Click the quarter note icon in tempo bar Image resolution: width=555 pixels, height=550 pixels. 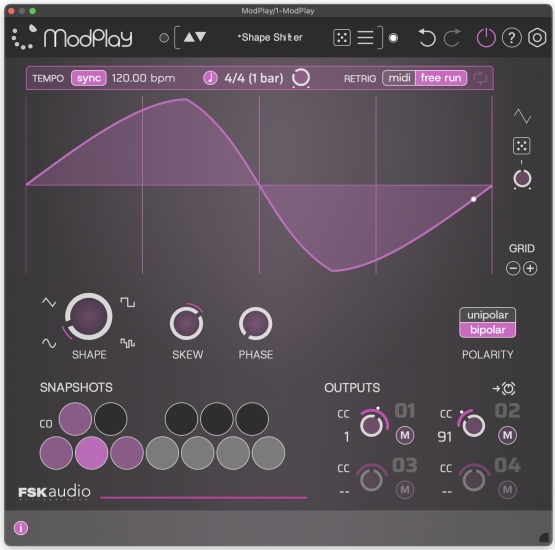[x=210, y=78]
